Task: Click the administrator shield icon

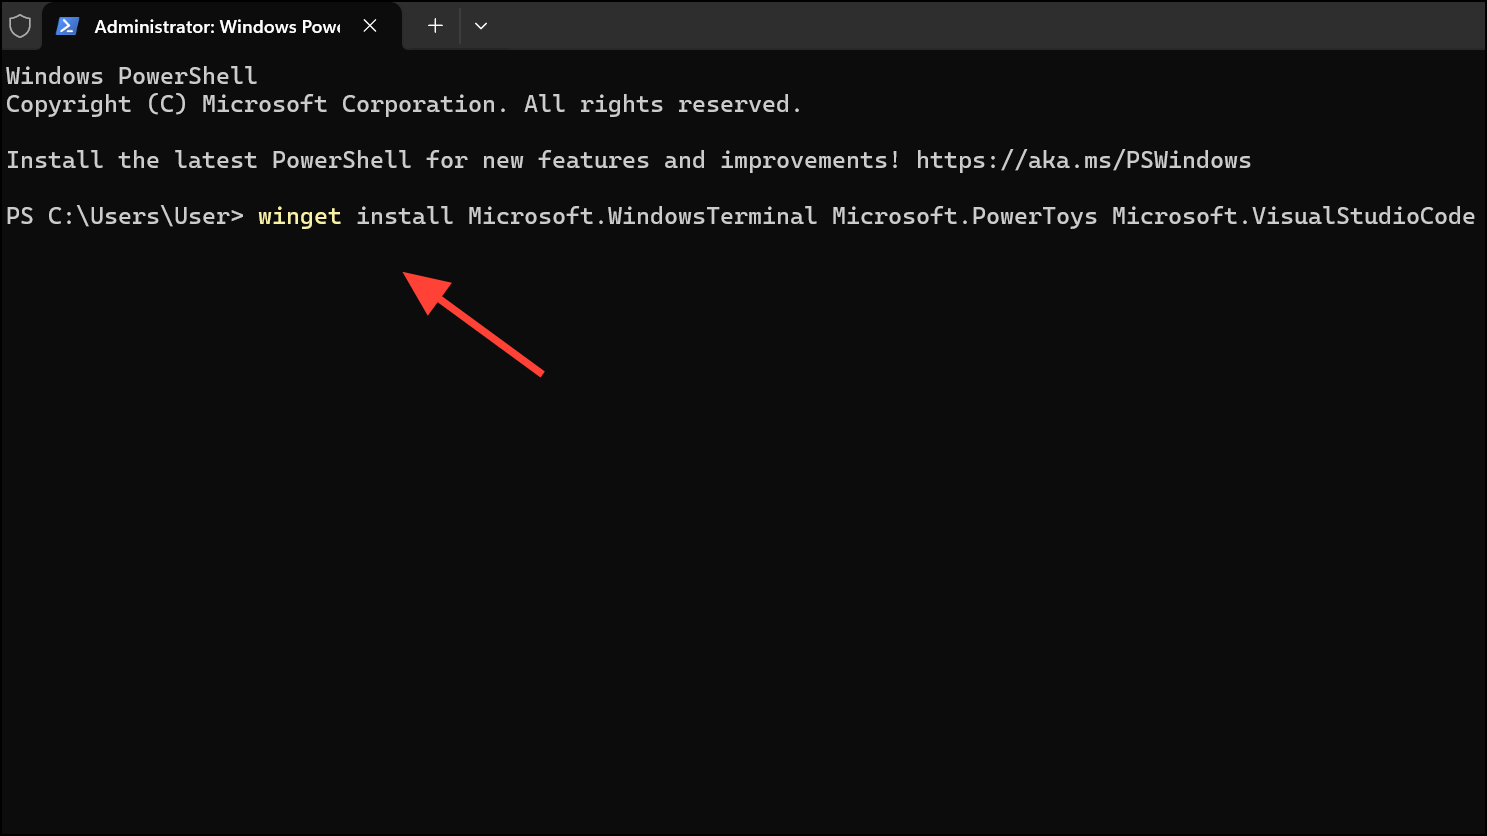Action: tap(20, 26)
